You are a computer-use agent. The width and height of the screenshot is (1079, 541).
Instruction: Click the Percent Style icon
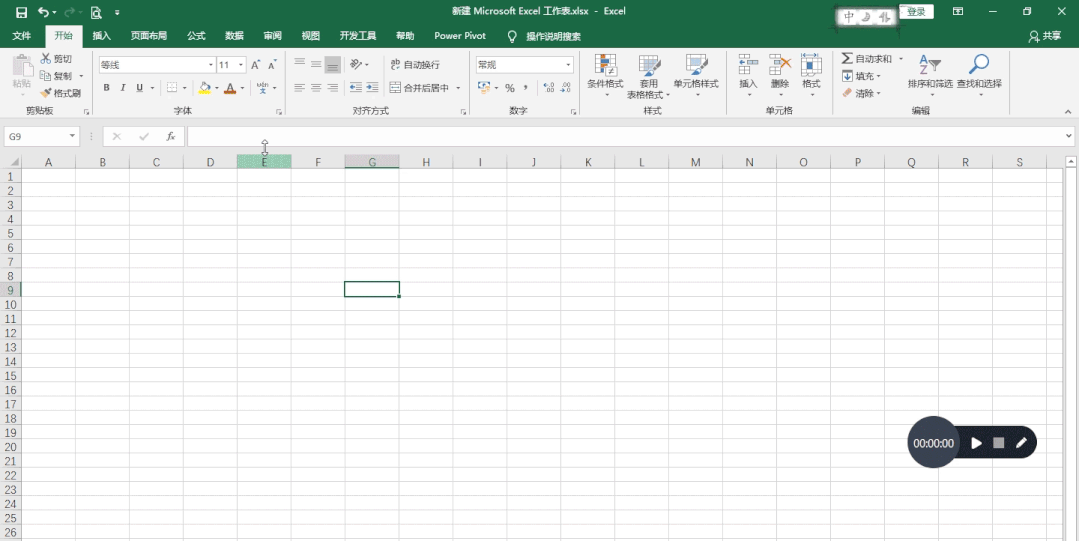(510, 87)
